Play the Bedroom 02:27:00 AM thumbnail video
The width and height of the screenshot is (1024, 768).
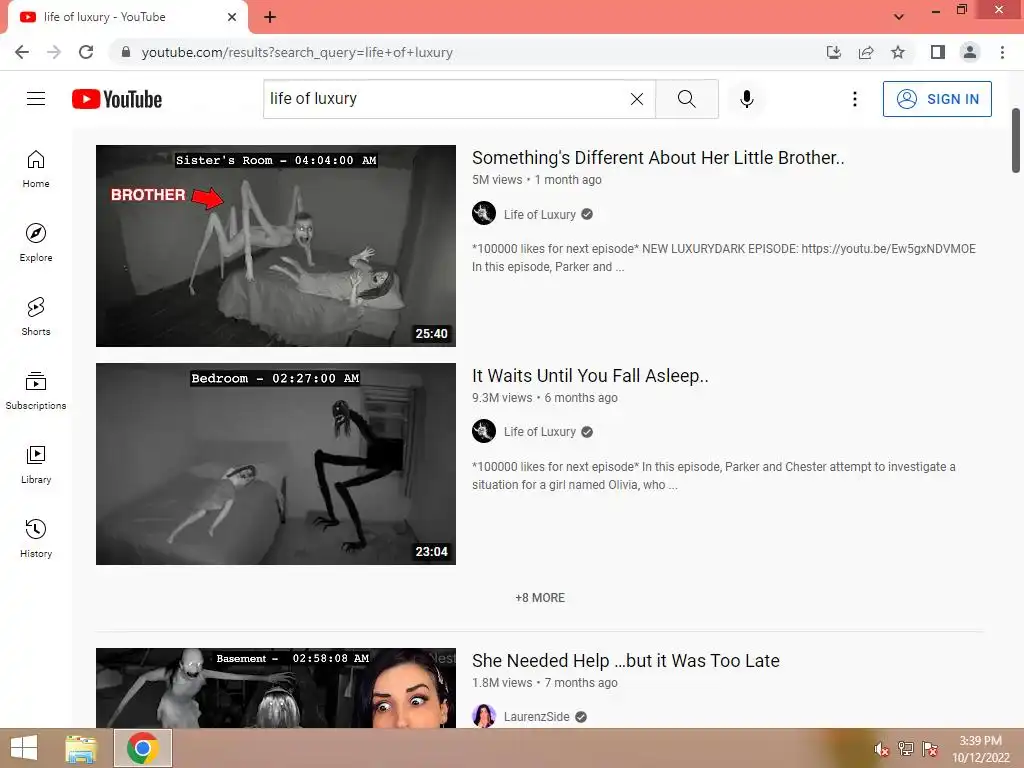(276, 464)
